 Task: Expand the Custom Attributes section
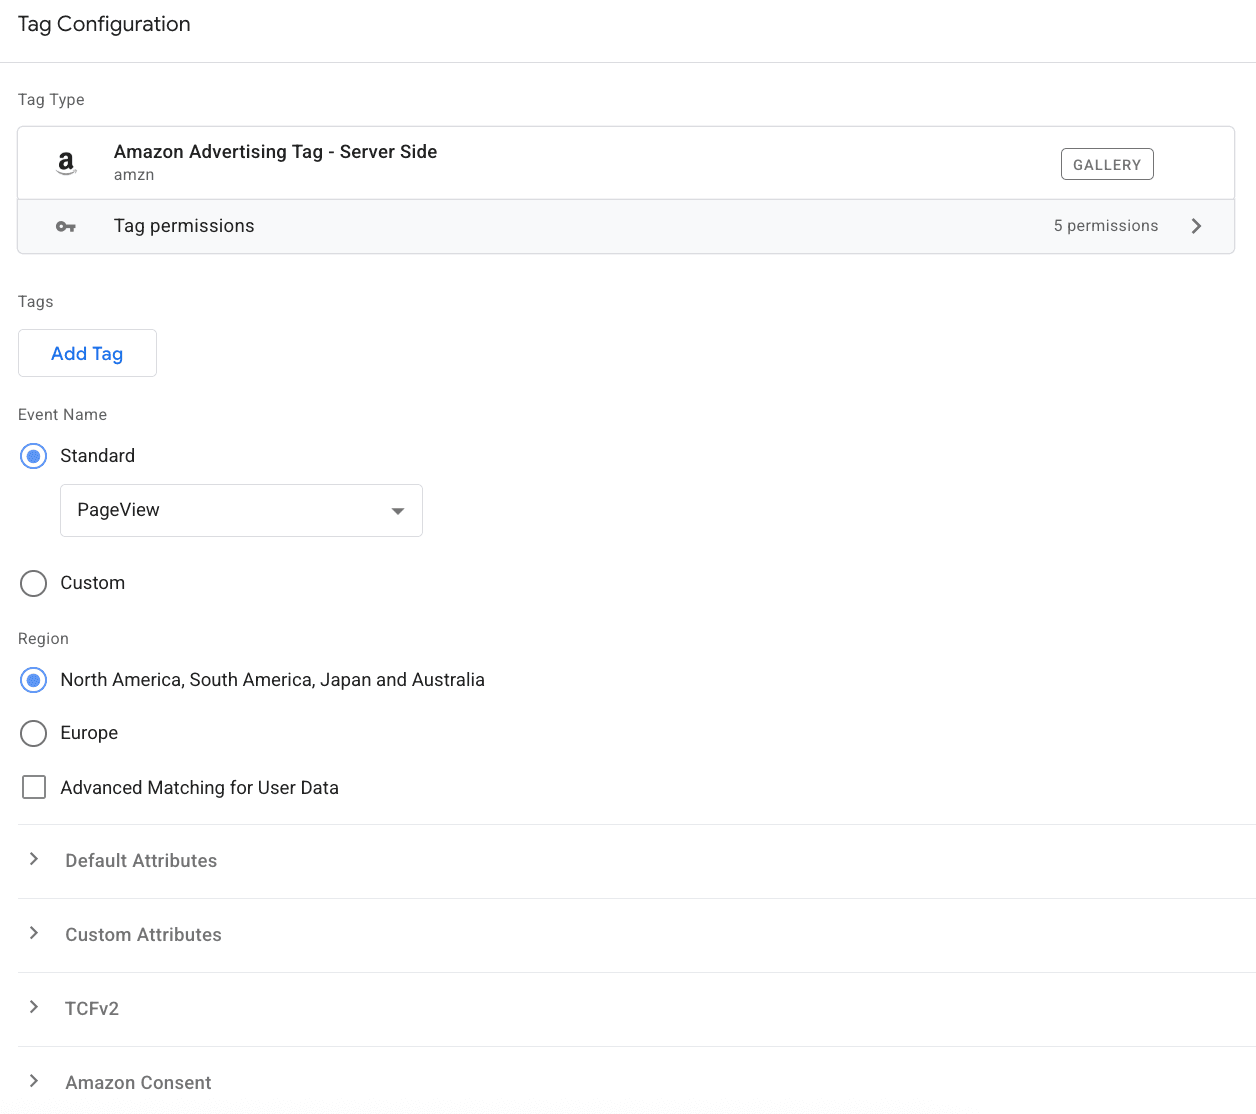34,933
